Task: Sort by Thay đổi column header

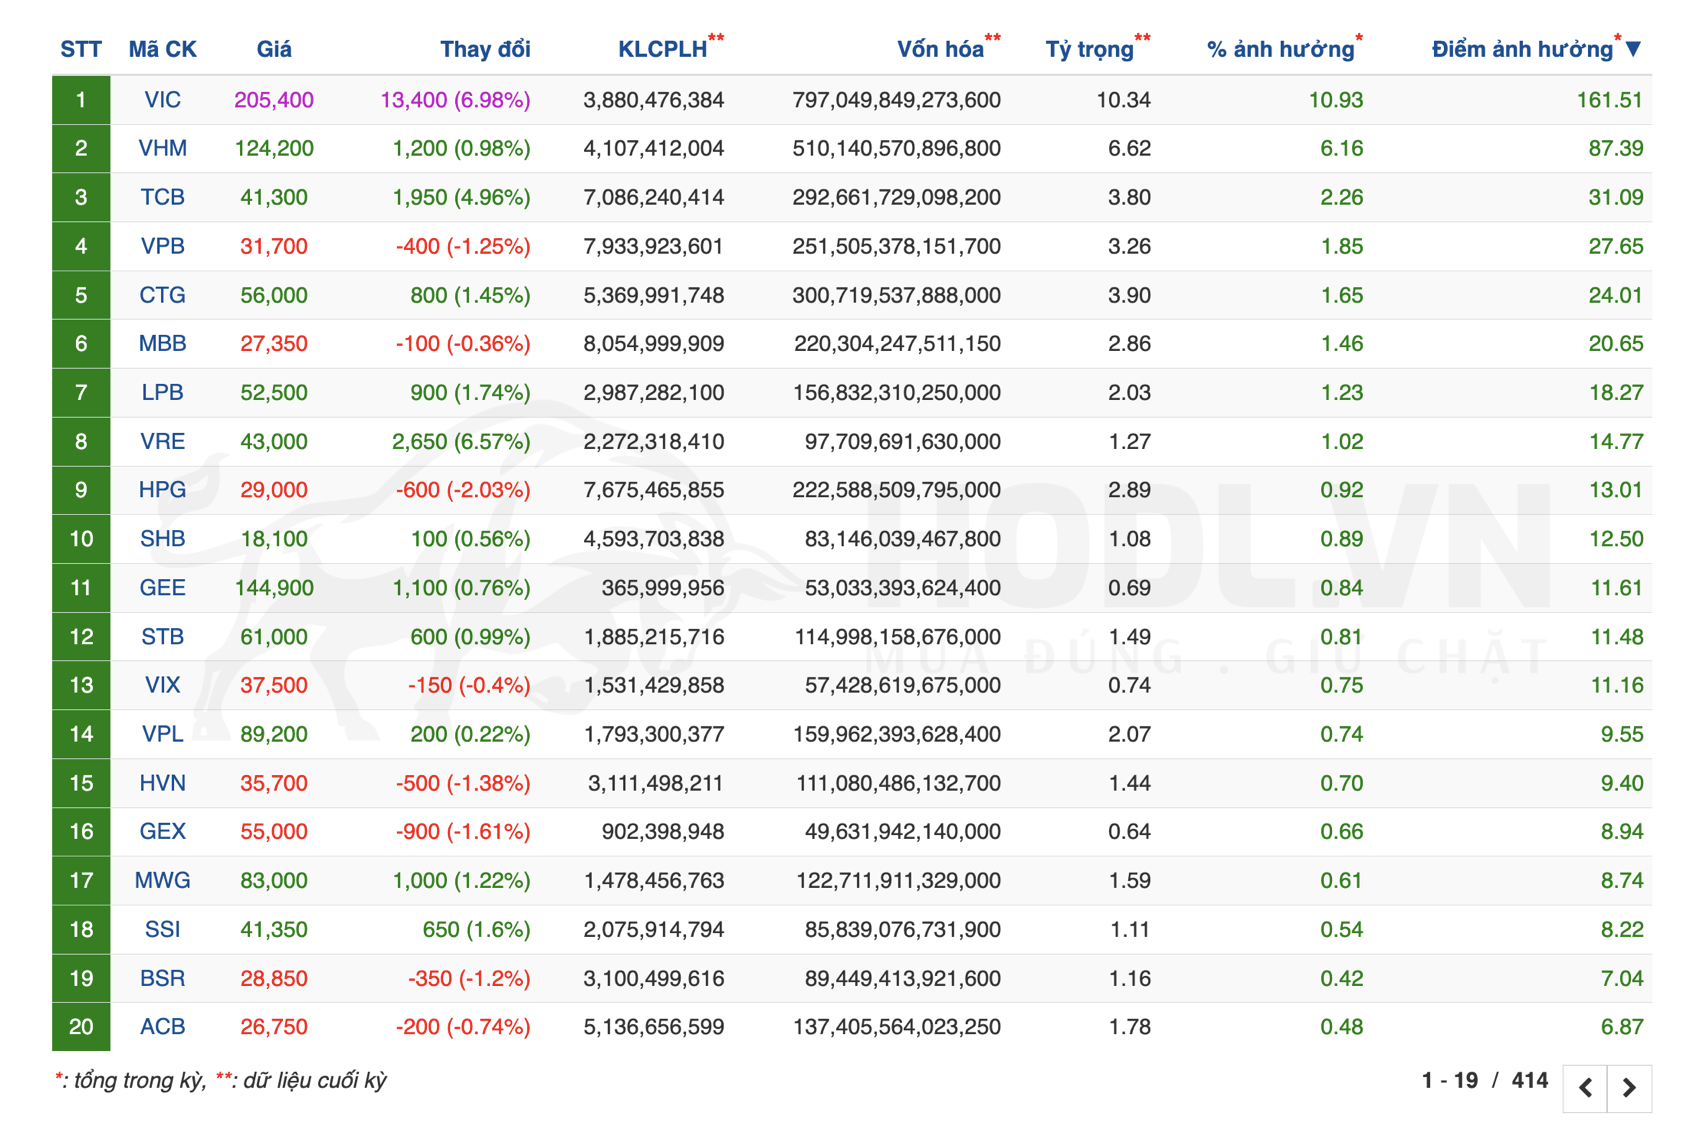Action: pos(485,49)
